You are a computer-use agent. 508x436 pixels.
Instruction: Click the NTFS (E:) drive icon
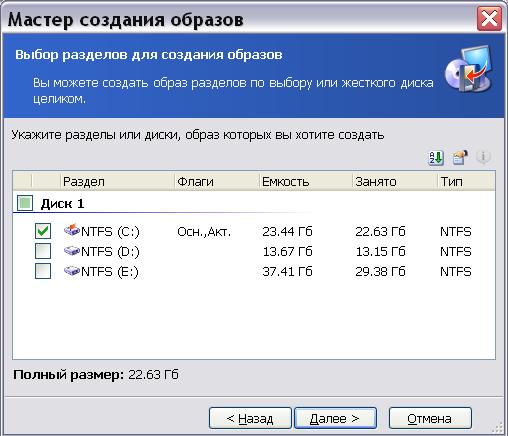tap(72, 271)
